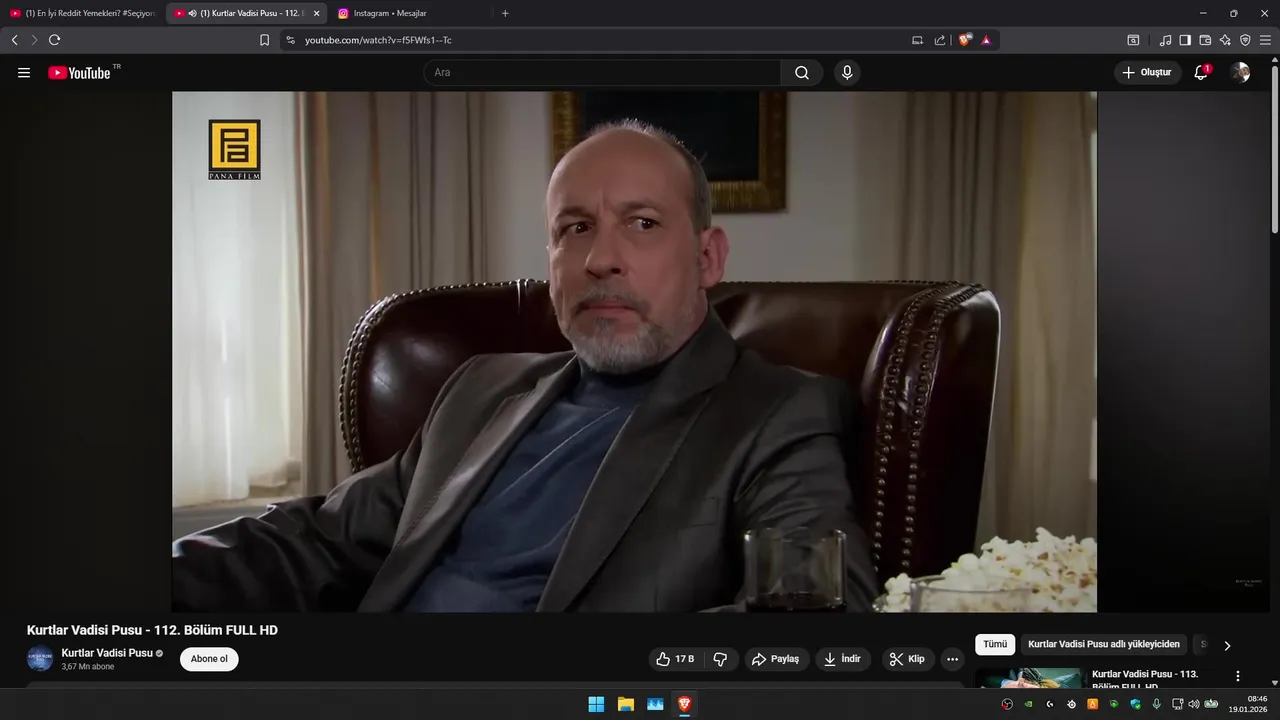Filter by Kurtlar Vadisi Pusu adlı yükleyiciden
This screenshot has height=720, width=1280.
pos(1104,645)
